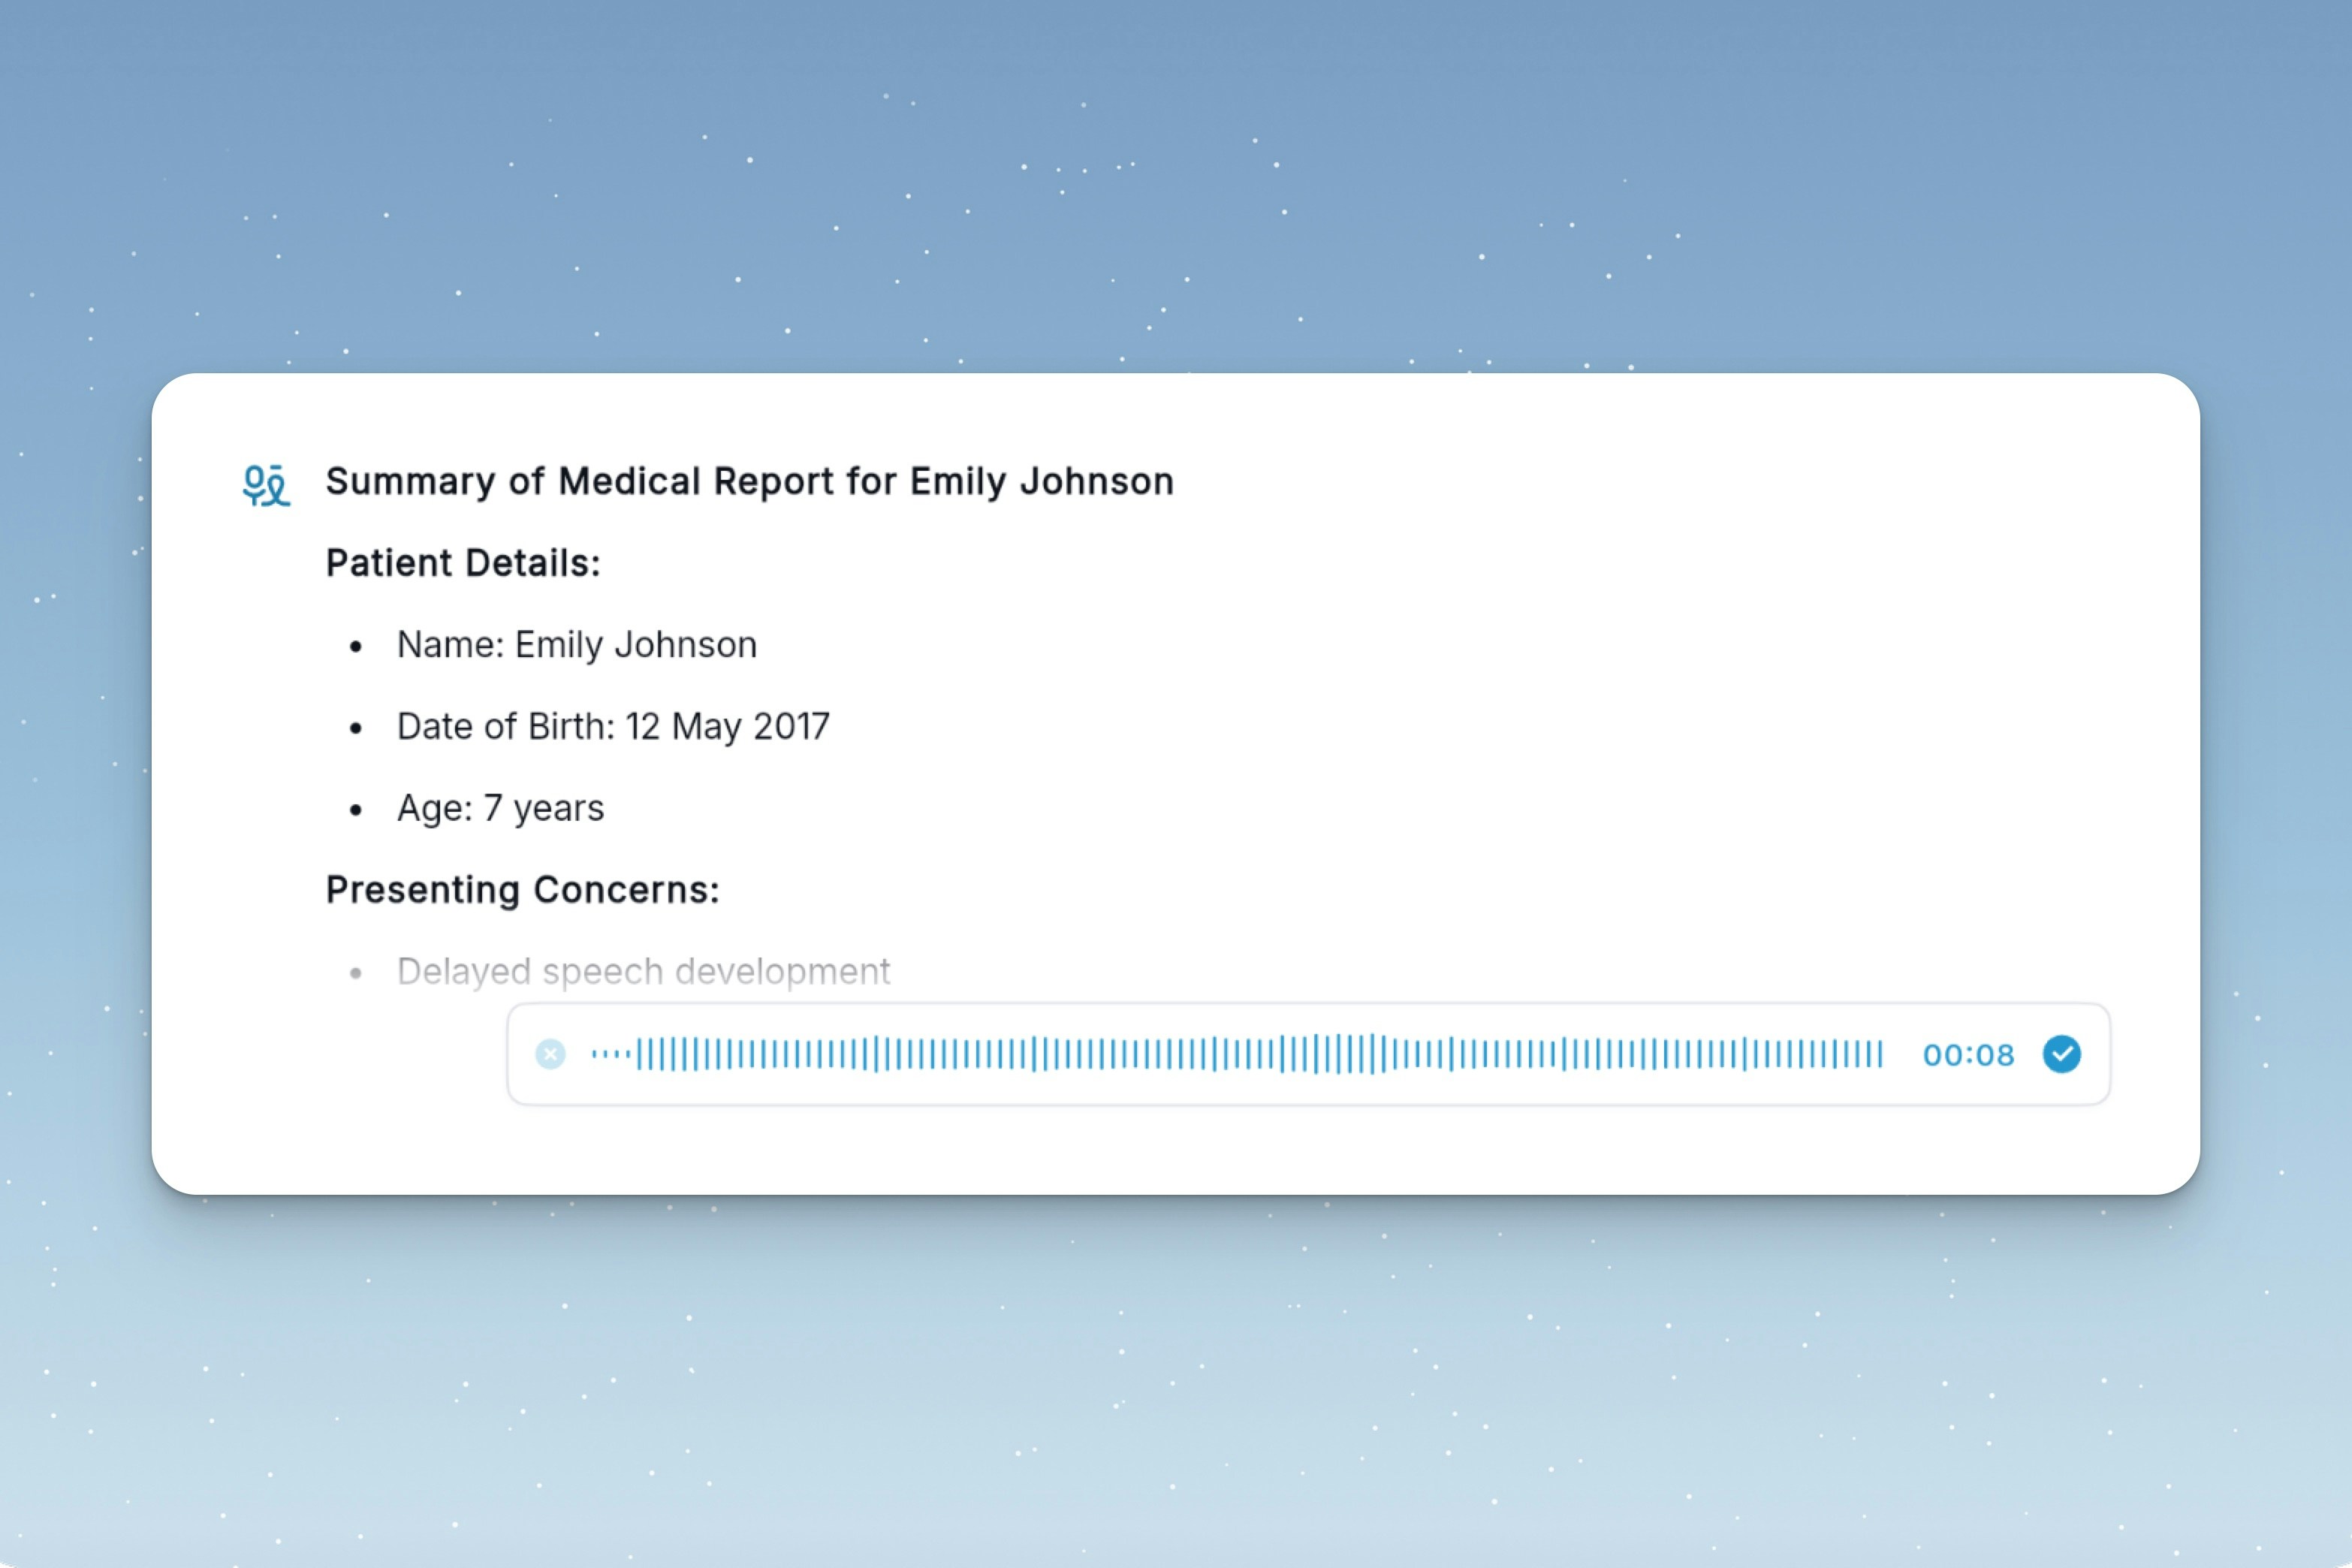Cancel the voice recording with X icon

550,1054
